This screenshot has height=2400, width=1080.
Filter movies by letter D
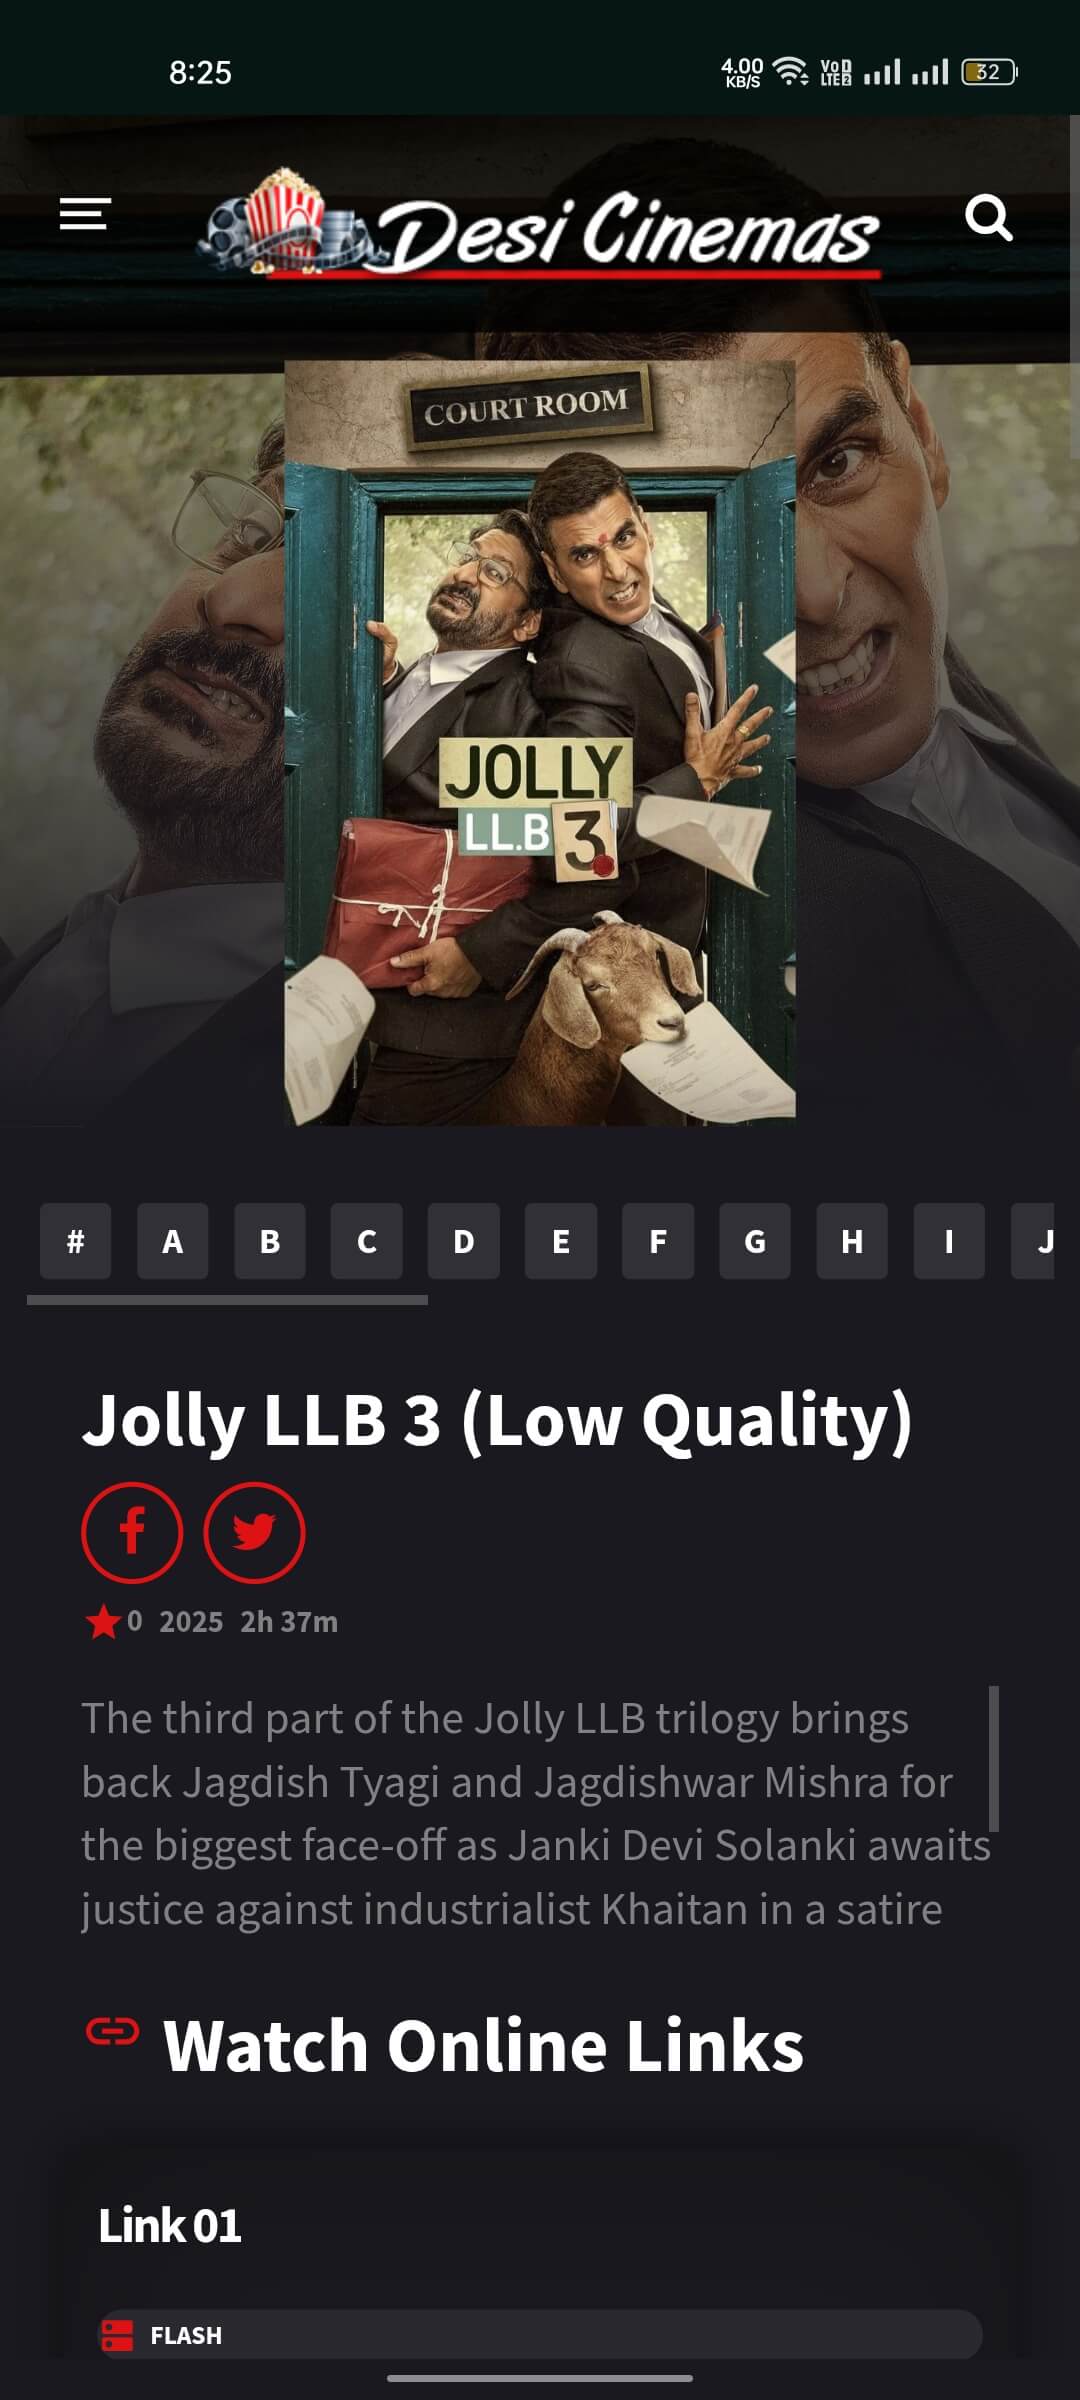point(464,1241)
